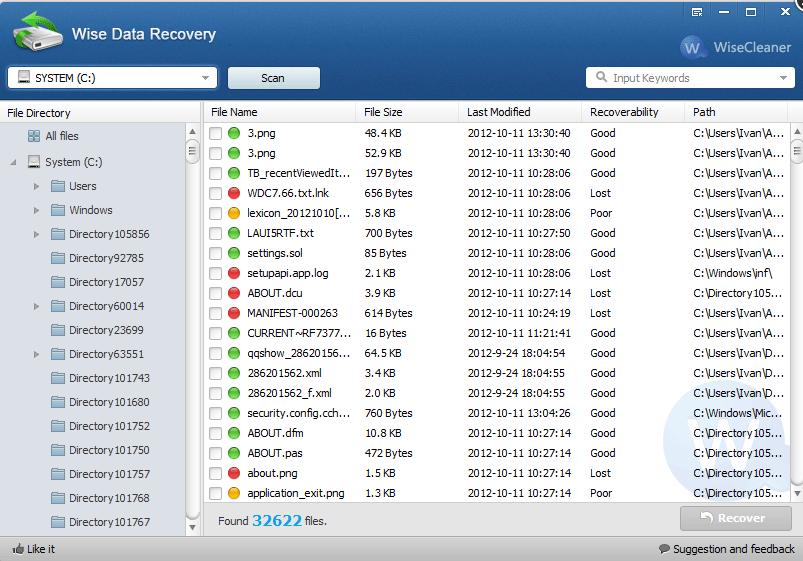Click the Wise Data Recovery logo icon

pos(37,31)
